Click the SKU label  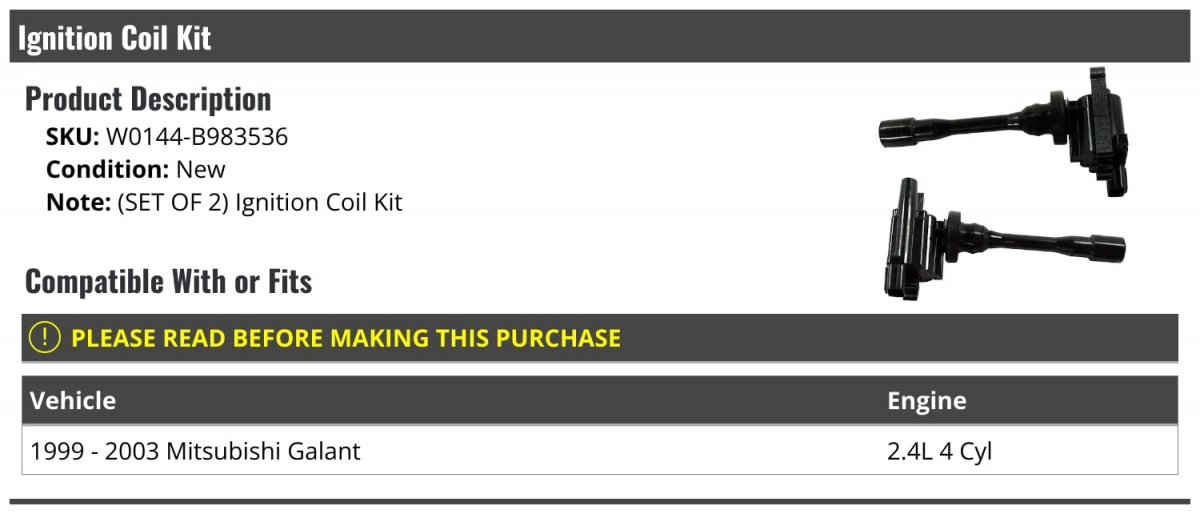click(x=73, y=137)
